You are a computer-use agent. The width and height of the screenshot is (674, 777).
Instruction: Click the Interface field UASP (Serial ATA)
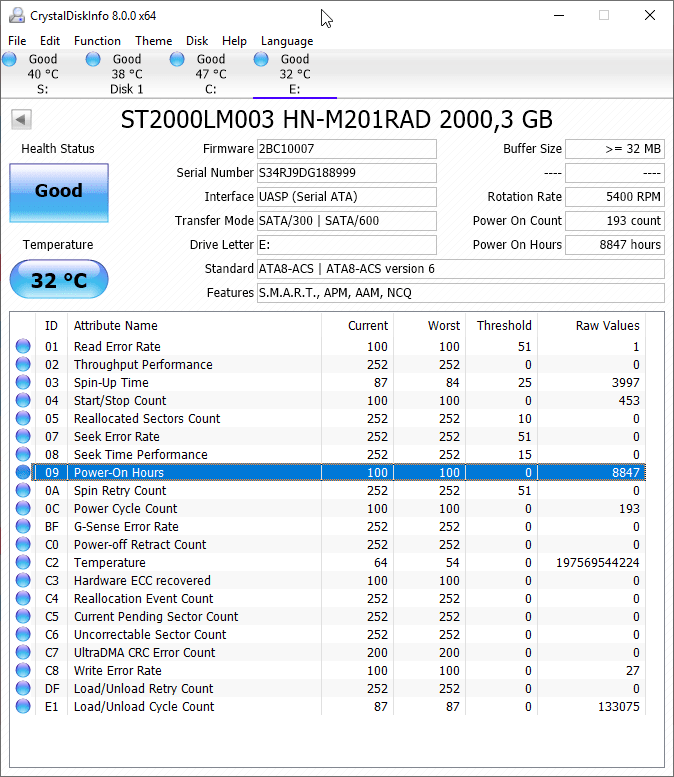click(x=347, y=197)
